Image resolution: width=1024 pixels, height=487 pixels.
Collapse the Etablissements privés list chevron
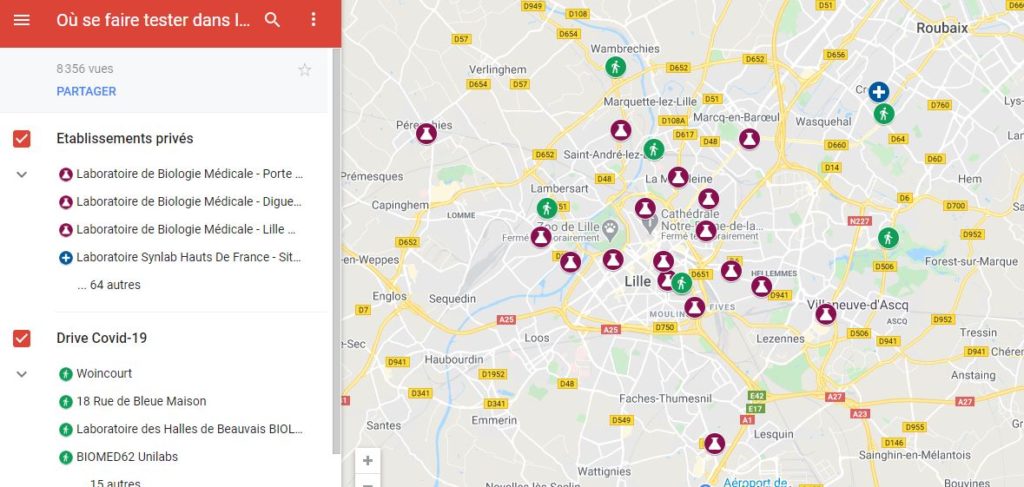tap(22, 174)
